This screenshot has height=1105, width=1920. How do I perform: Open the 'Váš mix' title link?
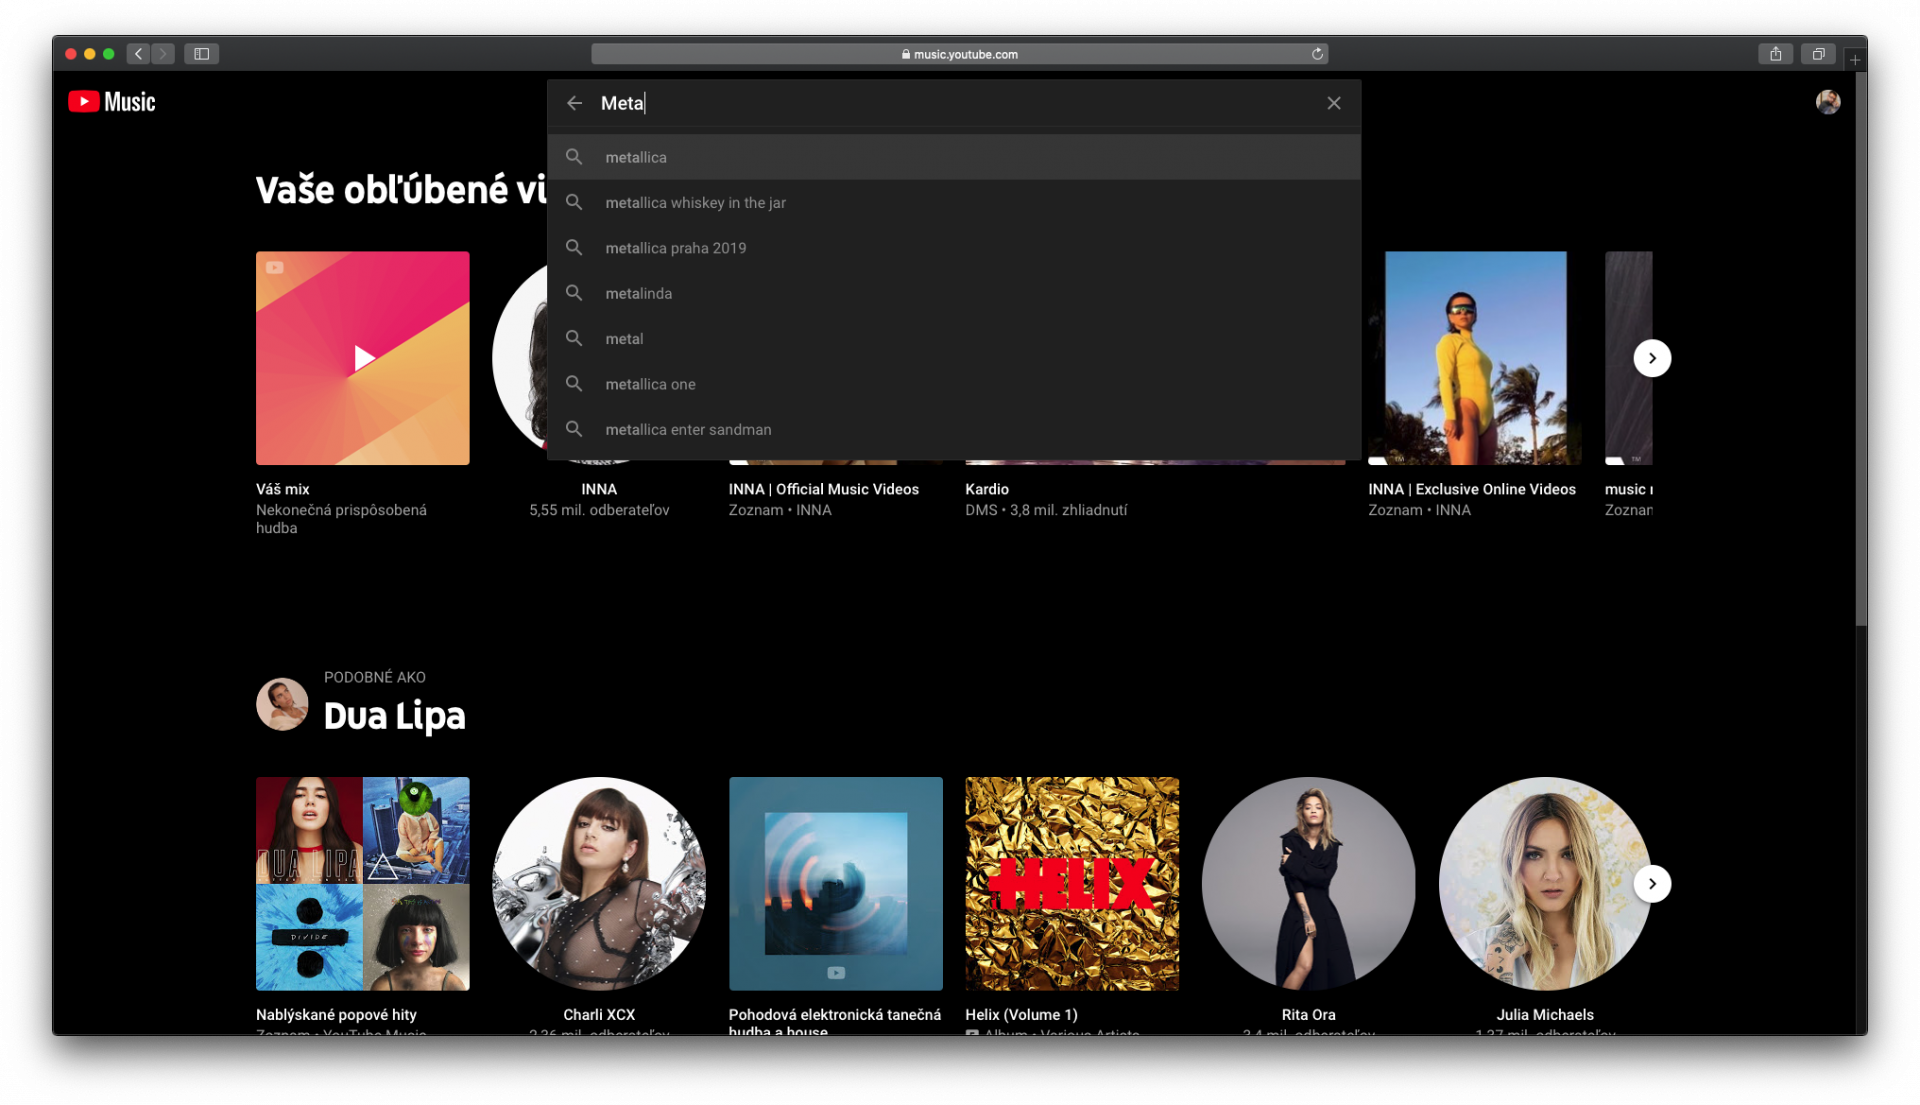282,489
